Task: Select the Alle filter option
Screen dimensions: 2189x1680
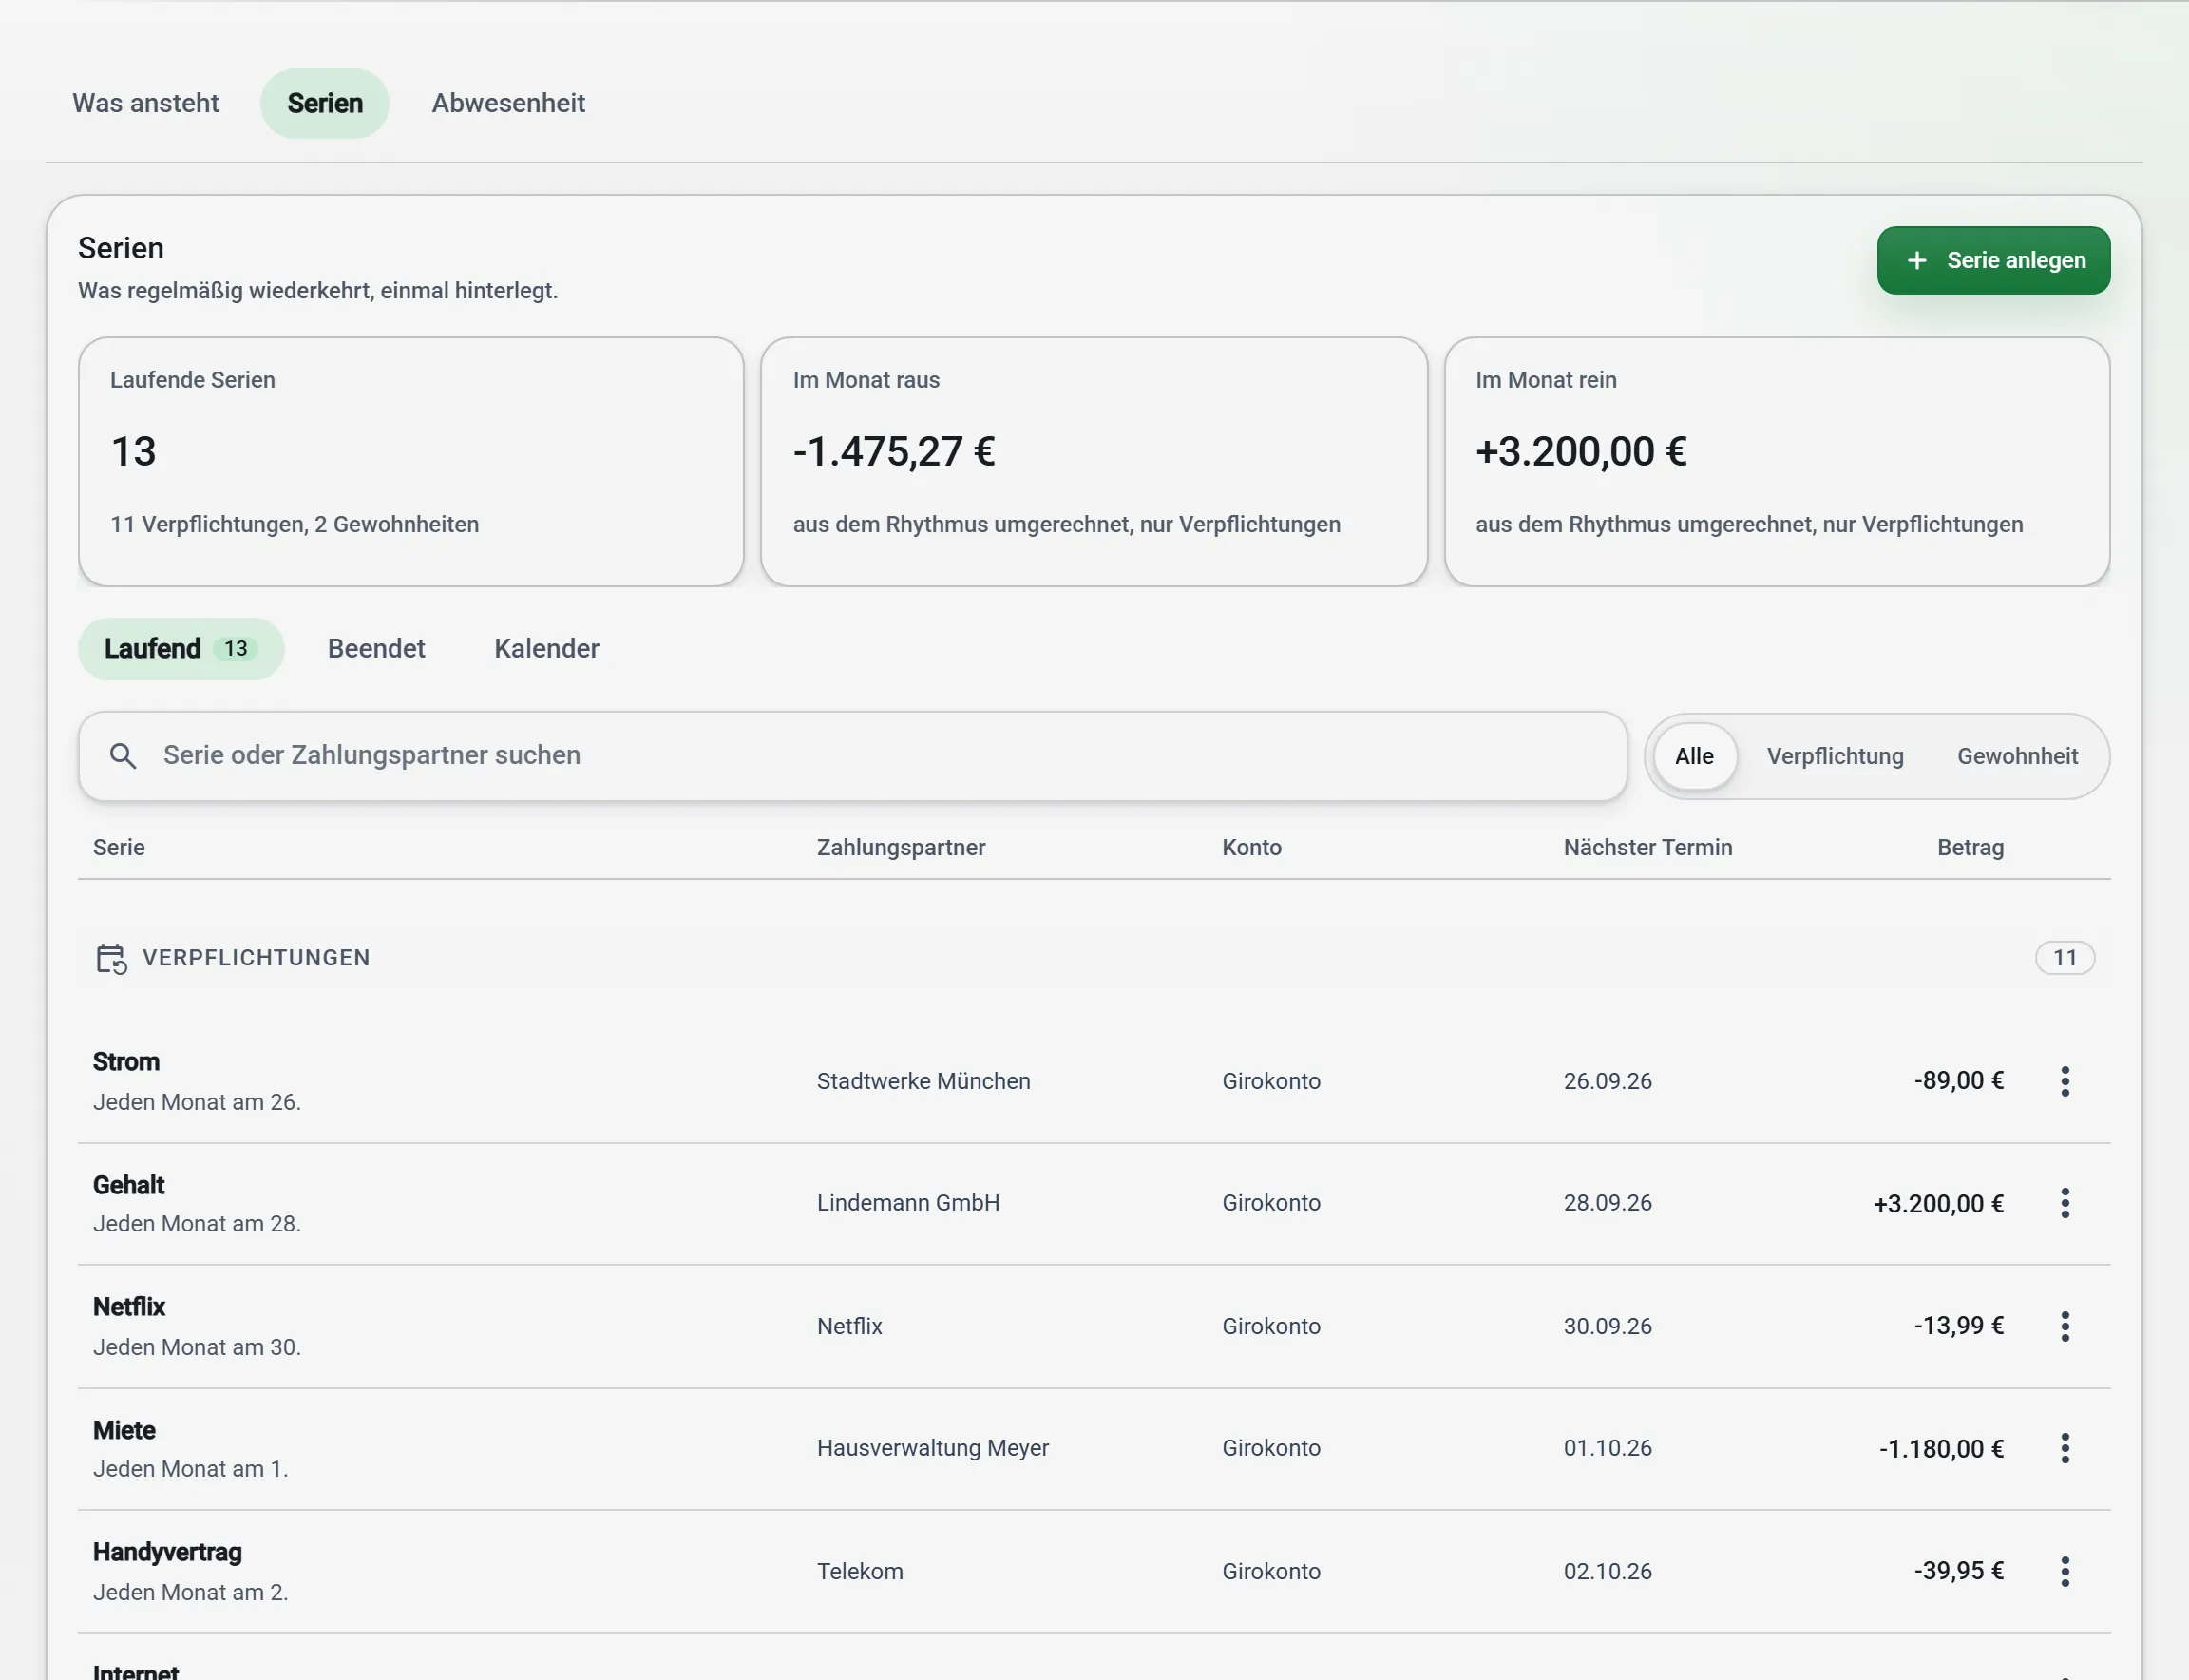Action: pyautogui.click(x=1694, y=756)
